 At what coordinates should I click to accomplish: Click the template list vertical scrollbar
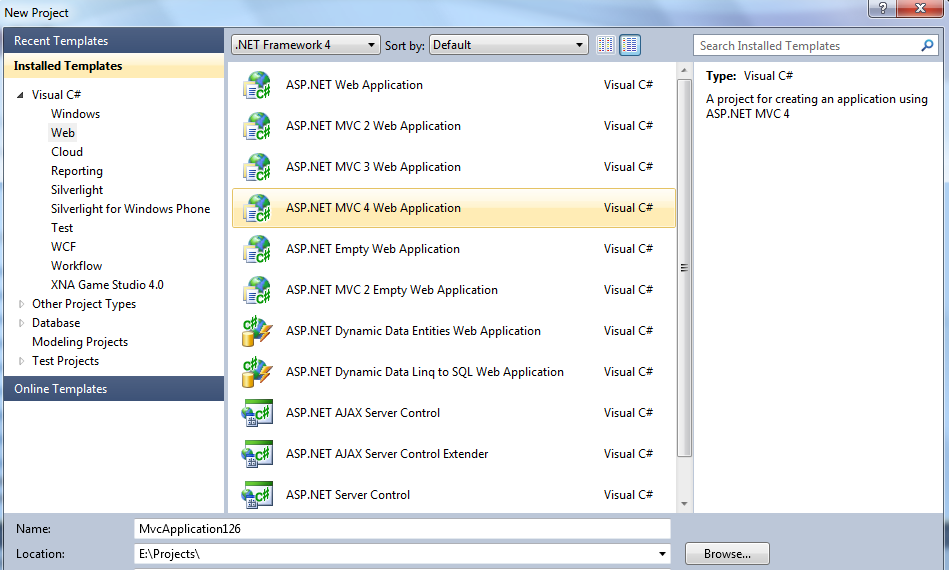tap(684, 268)
